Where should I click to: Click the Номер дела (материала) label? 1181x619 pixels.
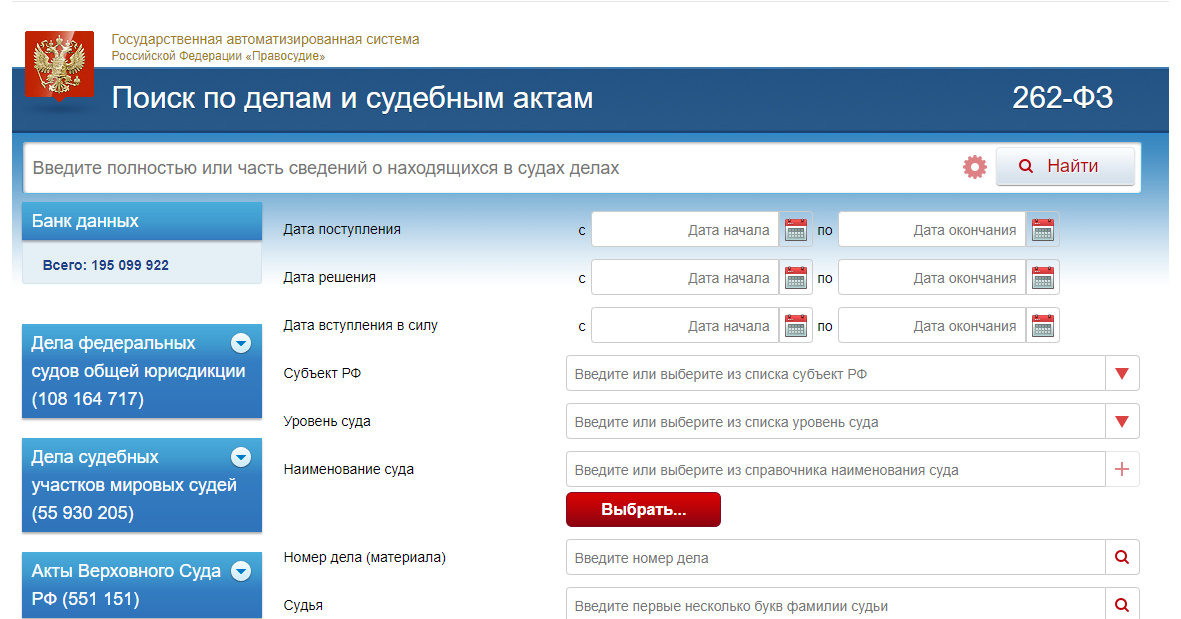tap(365, 557)
